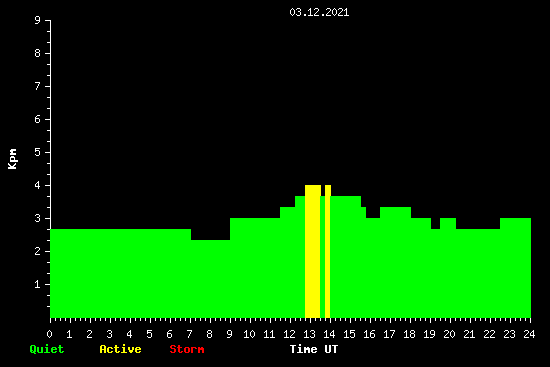Click y-axis value 1
The image size is (550, 367).
point(38,284)
